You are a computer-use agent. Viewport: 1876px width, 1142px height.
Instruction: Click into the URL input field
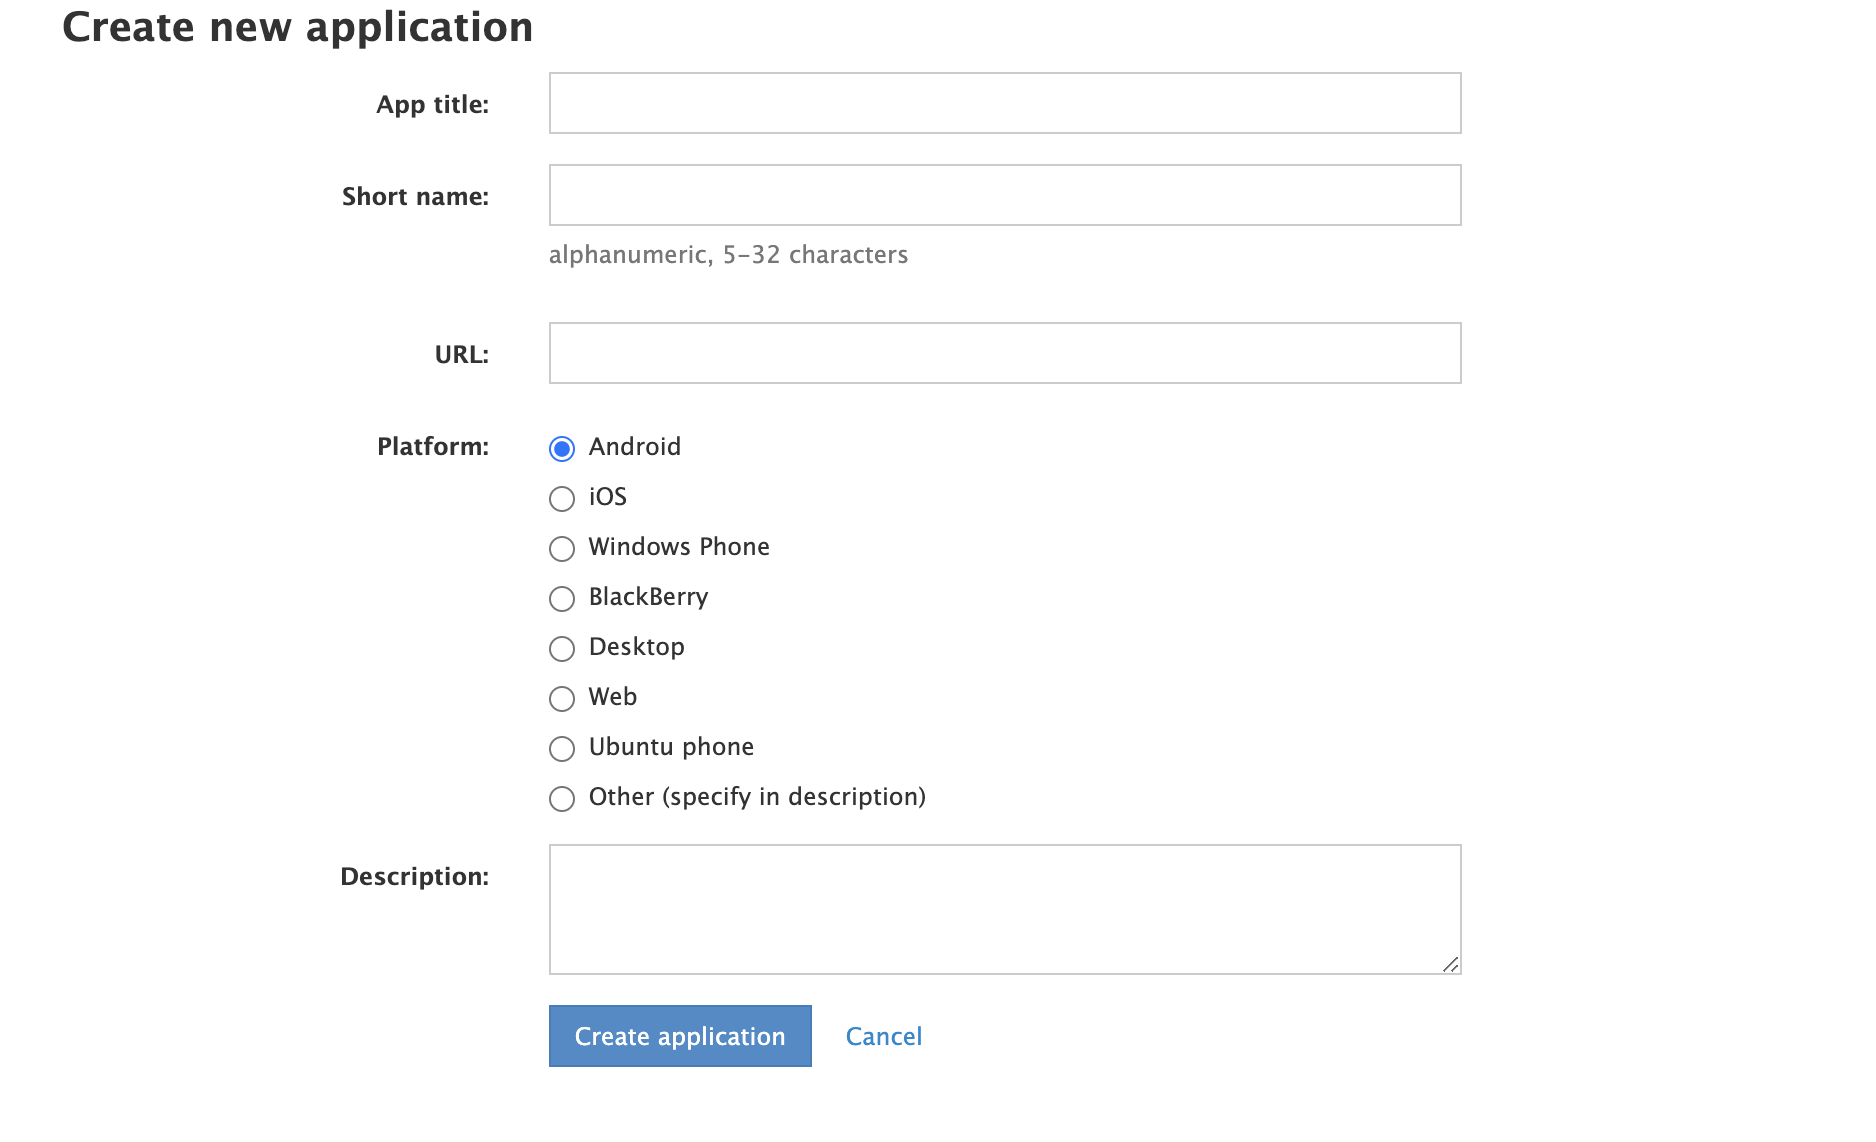[x=1004, y=353]
